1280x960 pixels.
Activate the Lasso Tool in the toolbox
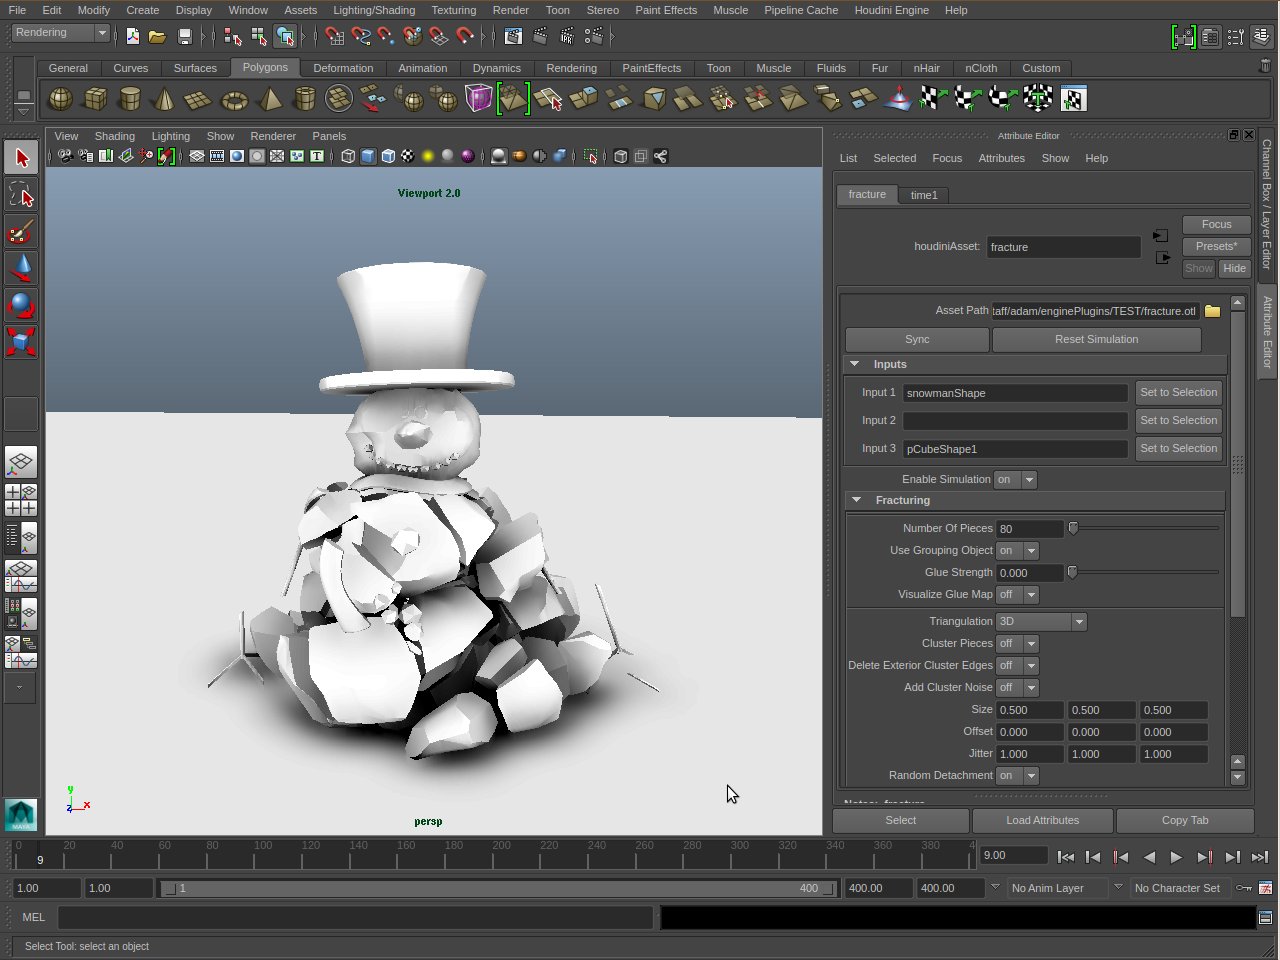point(21,194)
